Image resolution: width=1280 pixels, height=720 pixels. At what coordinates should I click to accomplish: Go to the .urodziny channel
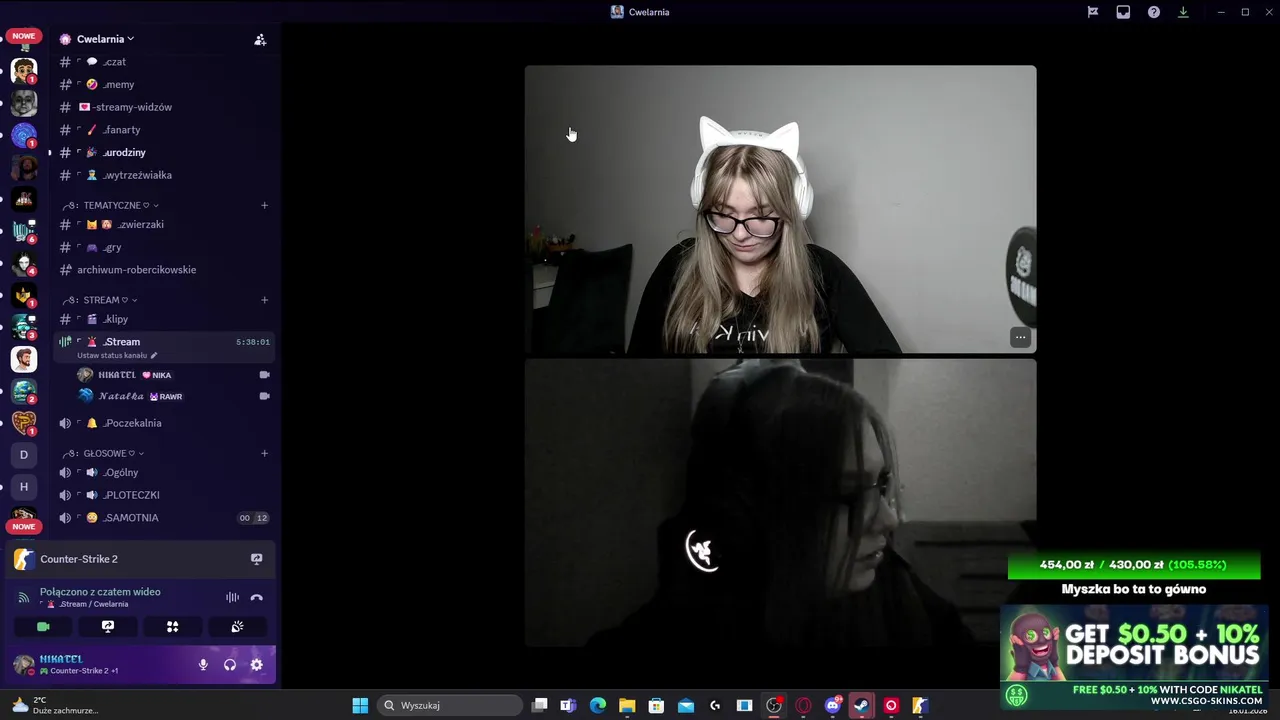(164, 152)
